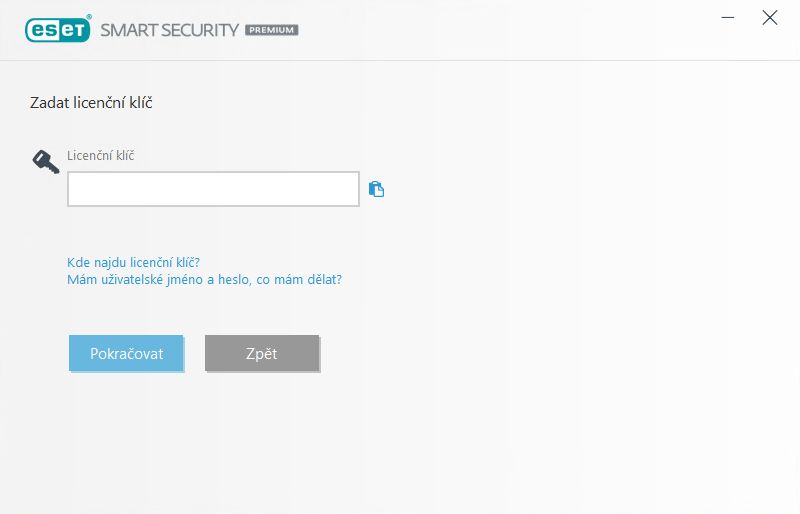
Task: Click the X icon in the title bar
Action: click(769, 18)
